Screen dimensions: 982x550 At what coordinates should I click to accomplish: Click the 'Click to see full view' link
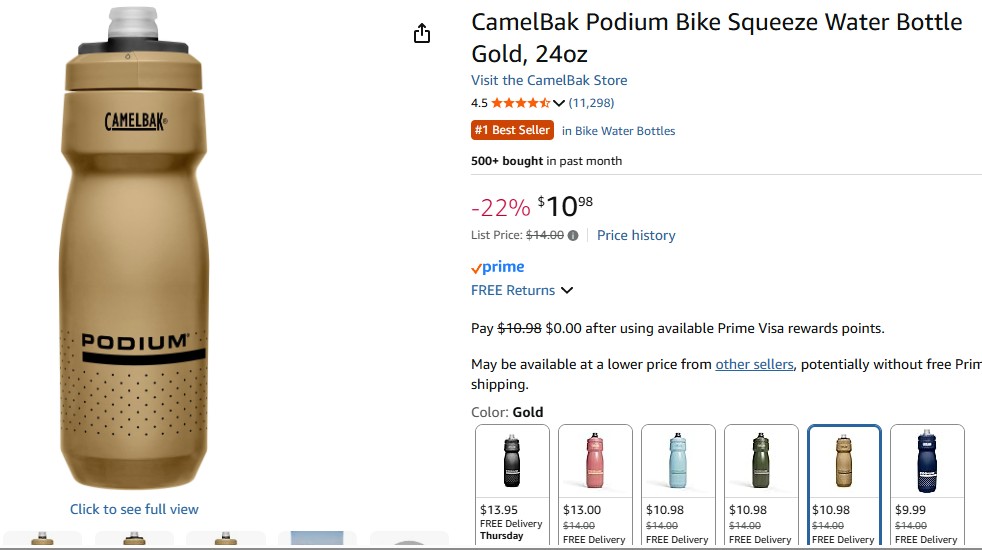[134, 509]
